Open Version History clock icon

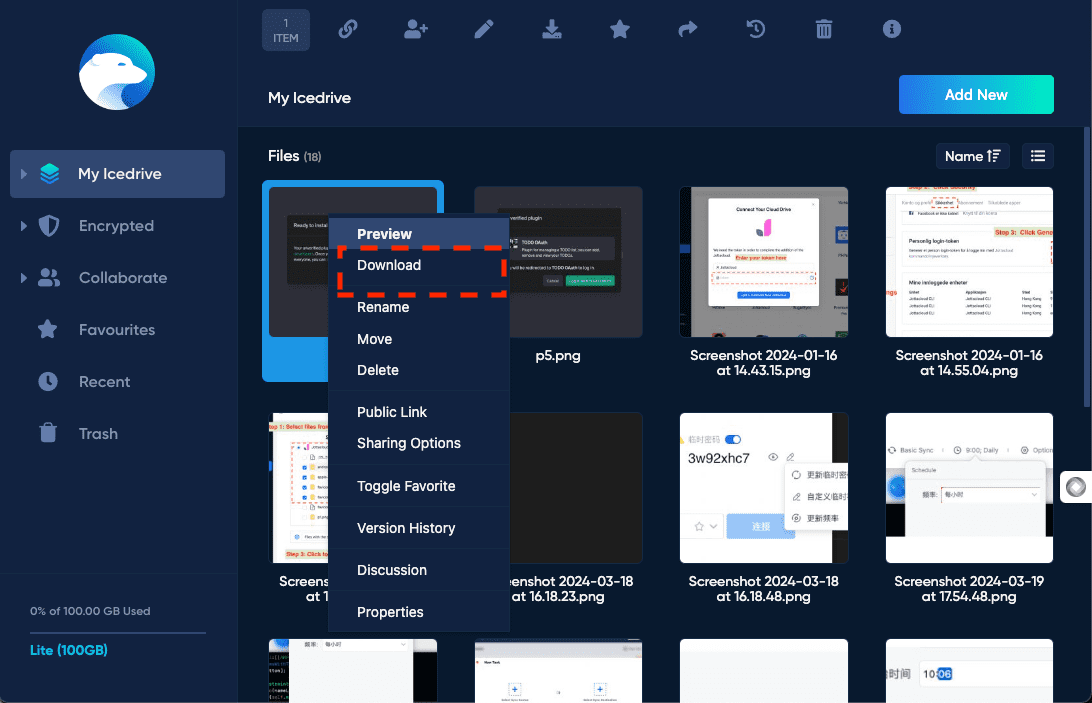point(755,29)
